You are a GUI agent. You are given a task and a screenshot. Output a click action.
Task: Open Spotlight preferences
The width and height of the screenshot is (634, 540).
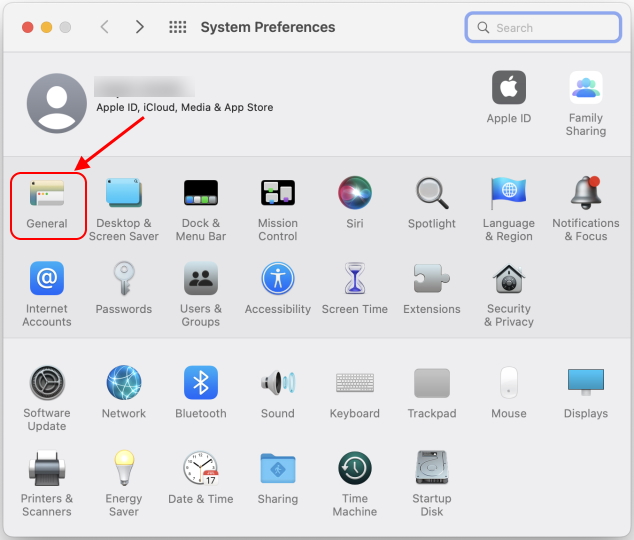(432, 203)
